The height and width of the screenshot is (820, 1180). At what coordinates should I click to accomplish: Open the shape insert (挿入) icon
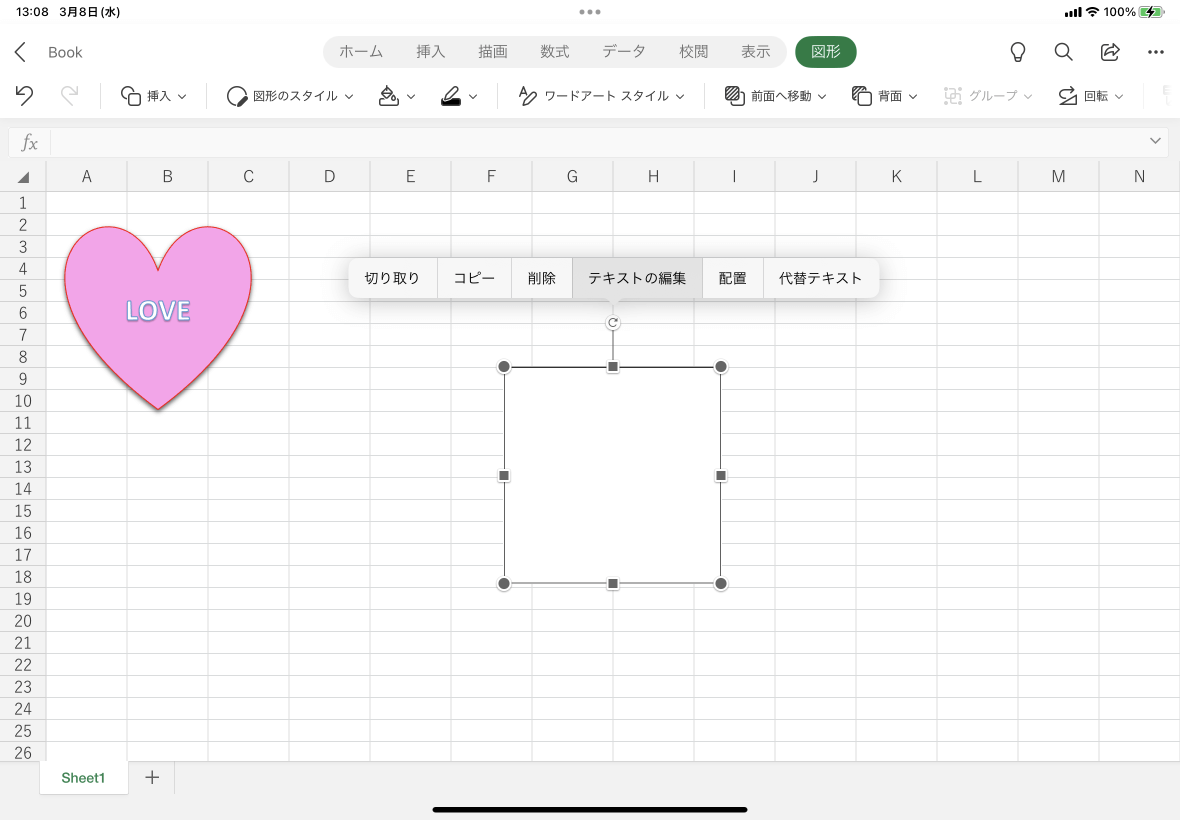(131, 96)
